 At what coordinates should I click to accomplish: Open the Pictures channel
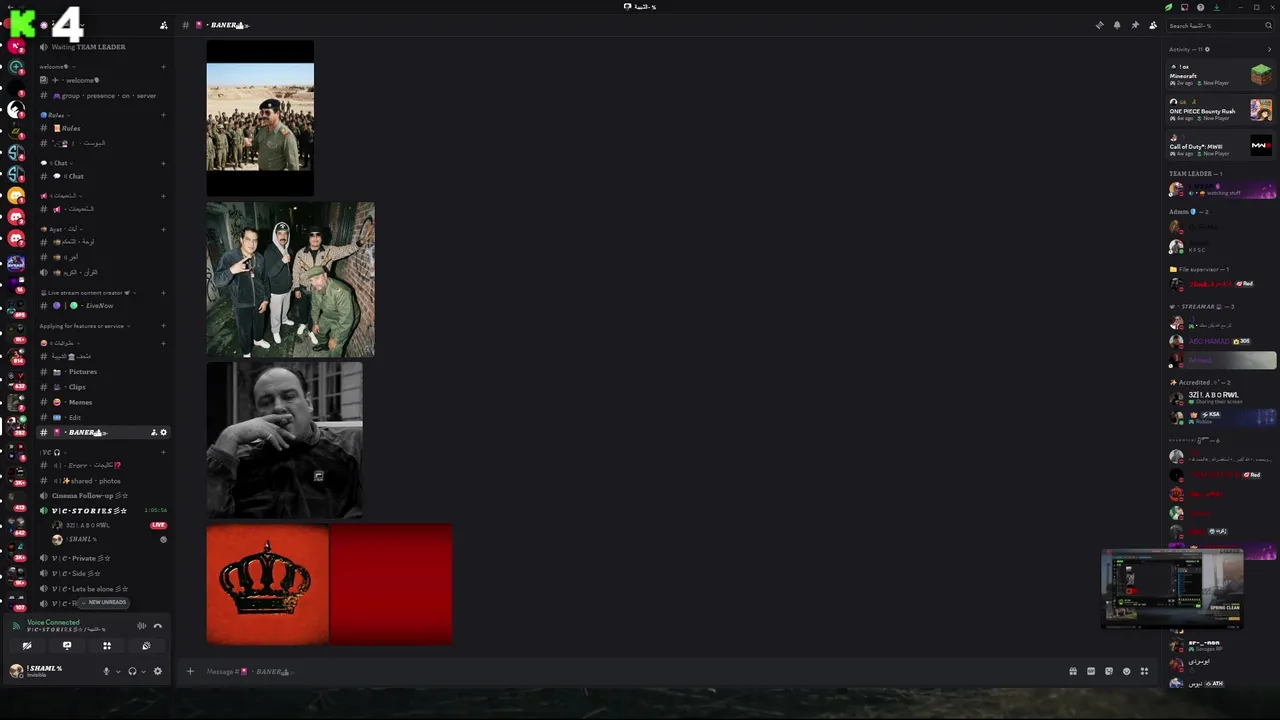click(x=103, y=372)
